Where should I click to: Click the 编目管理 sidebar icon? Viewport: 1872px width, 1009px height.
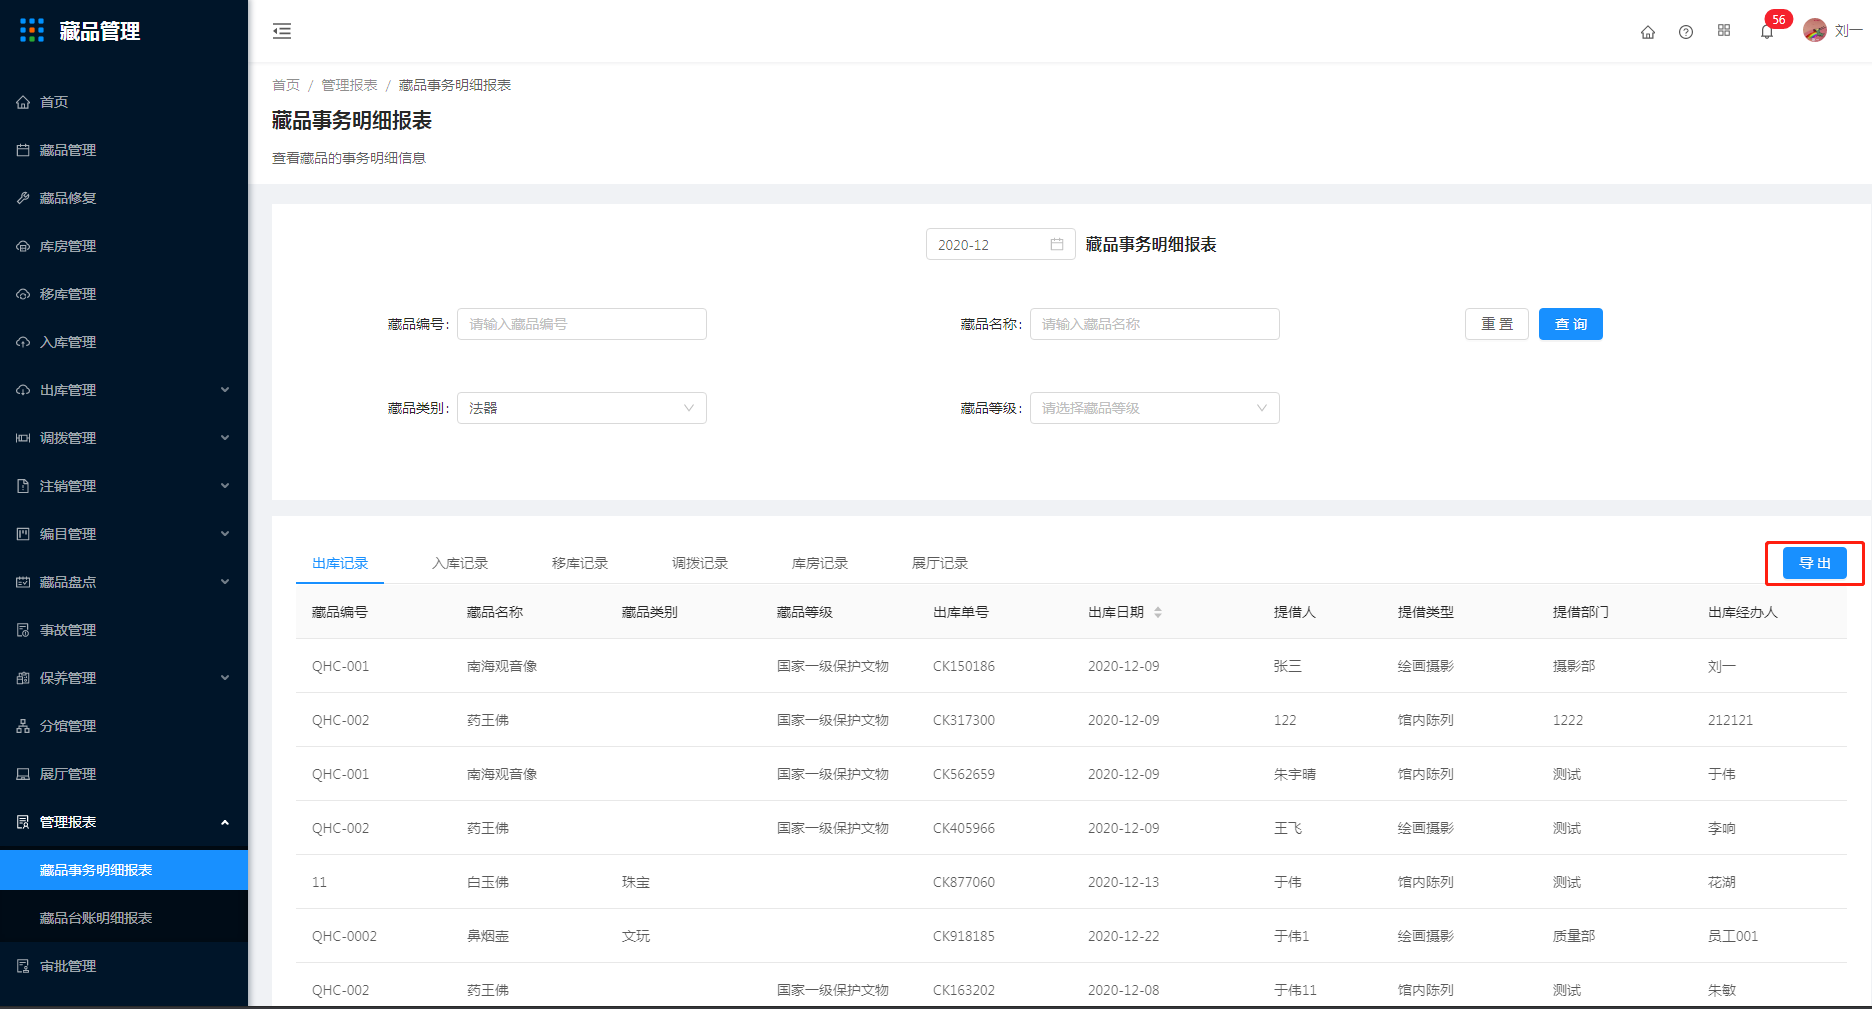pos(23,534)
